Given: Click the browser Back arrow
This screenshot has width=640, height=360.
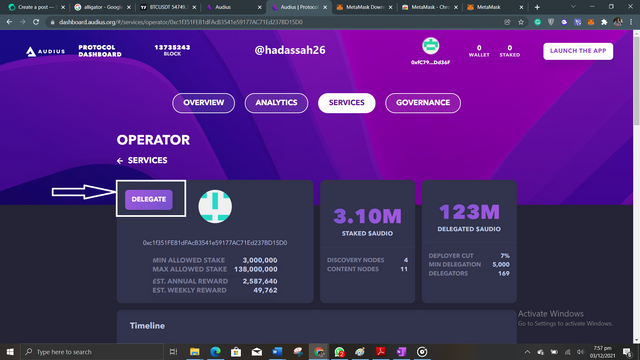Looking at the screenshot, I should (x=9, y=22).
